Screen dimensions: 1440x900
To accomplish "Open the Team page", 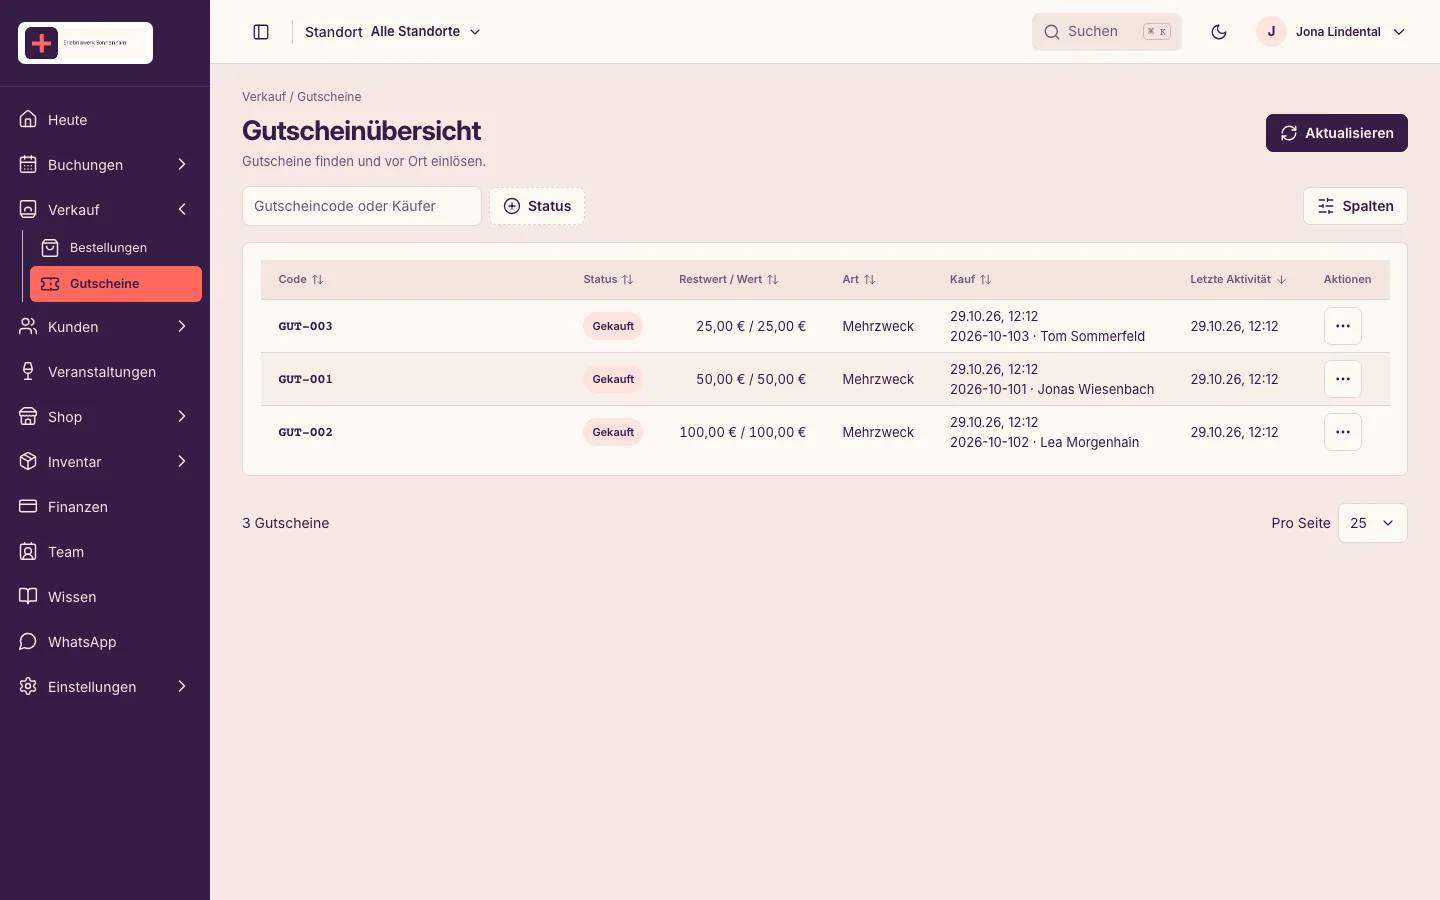I will click(105, 552).
